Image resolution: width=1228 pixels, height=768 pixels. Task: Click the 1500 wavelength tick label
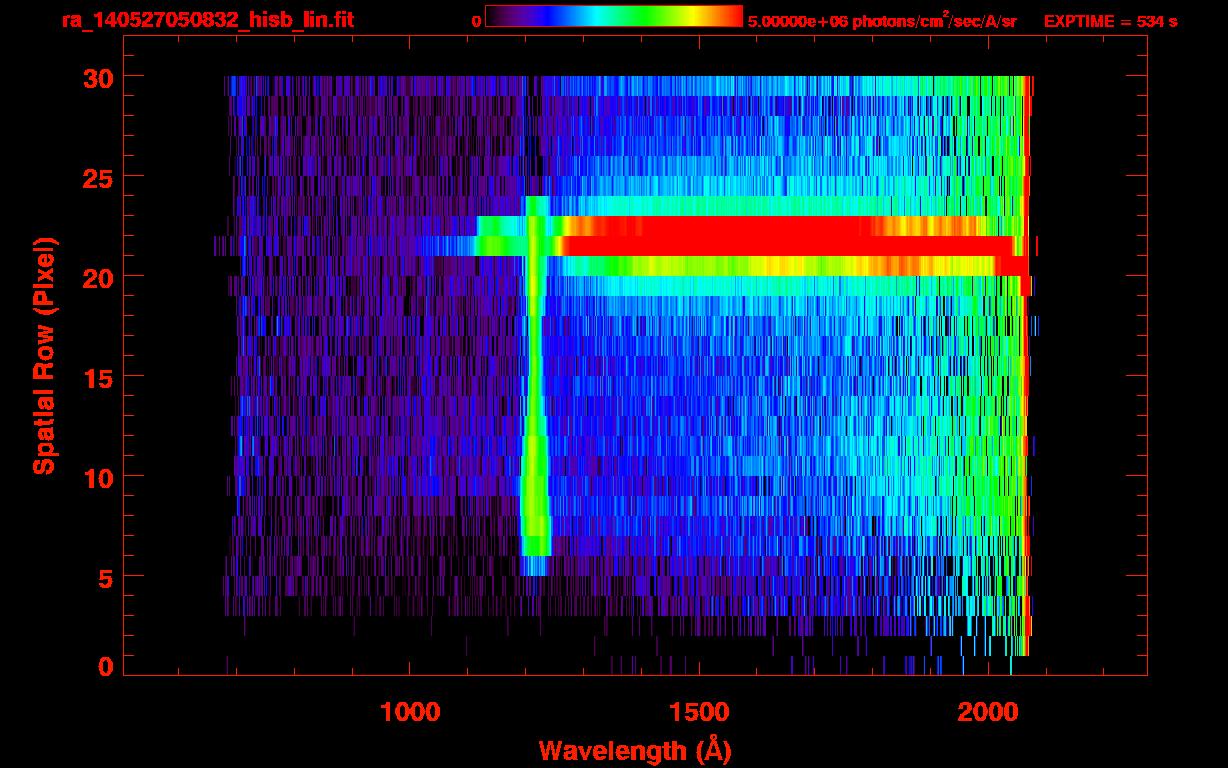pyautogui.click(x=699, y=711)
